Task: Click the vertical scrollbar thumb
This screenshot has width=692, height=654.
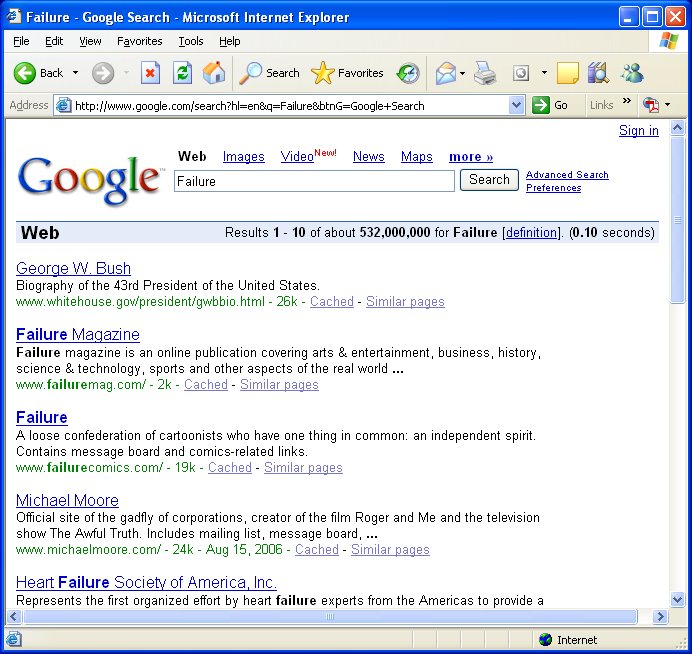Action: tap(677, 220)
